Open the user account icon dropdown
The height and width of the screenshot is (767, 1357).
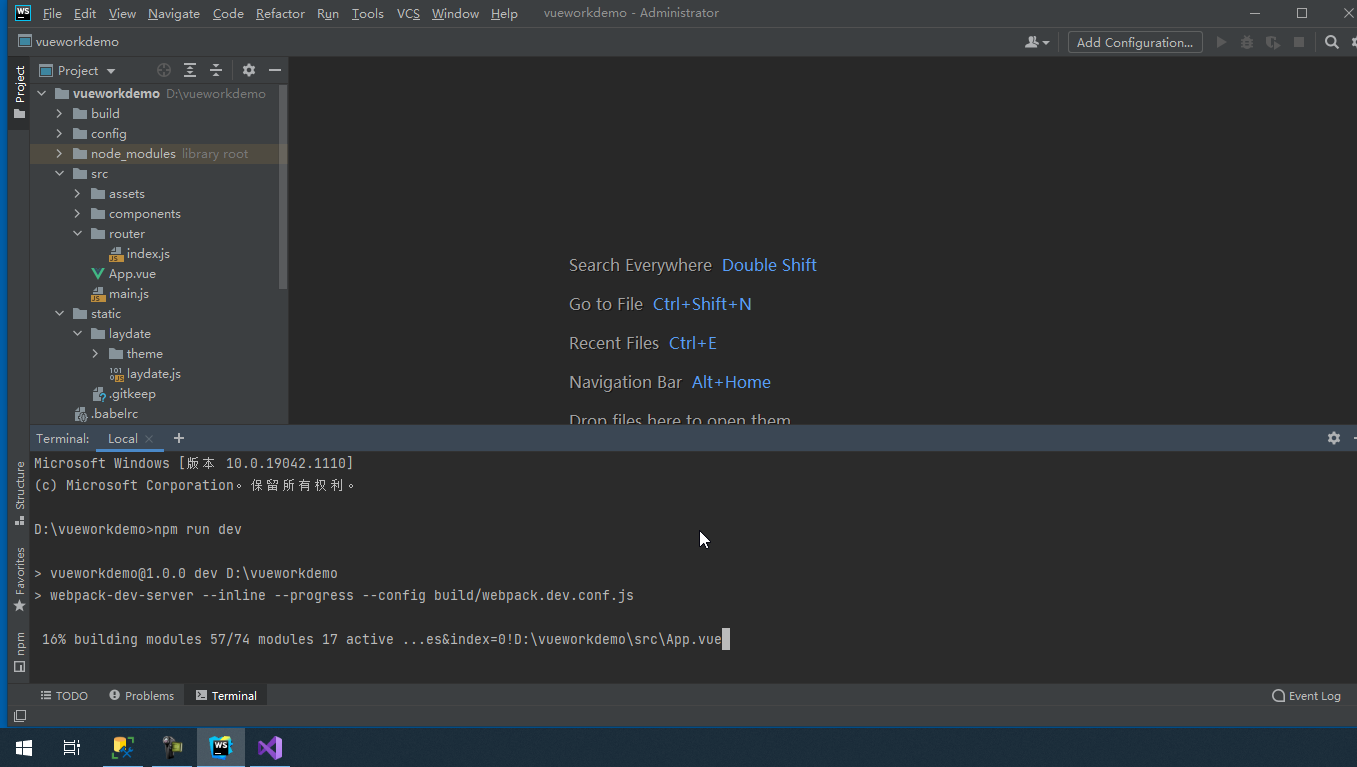point(1037,42)
